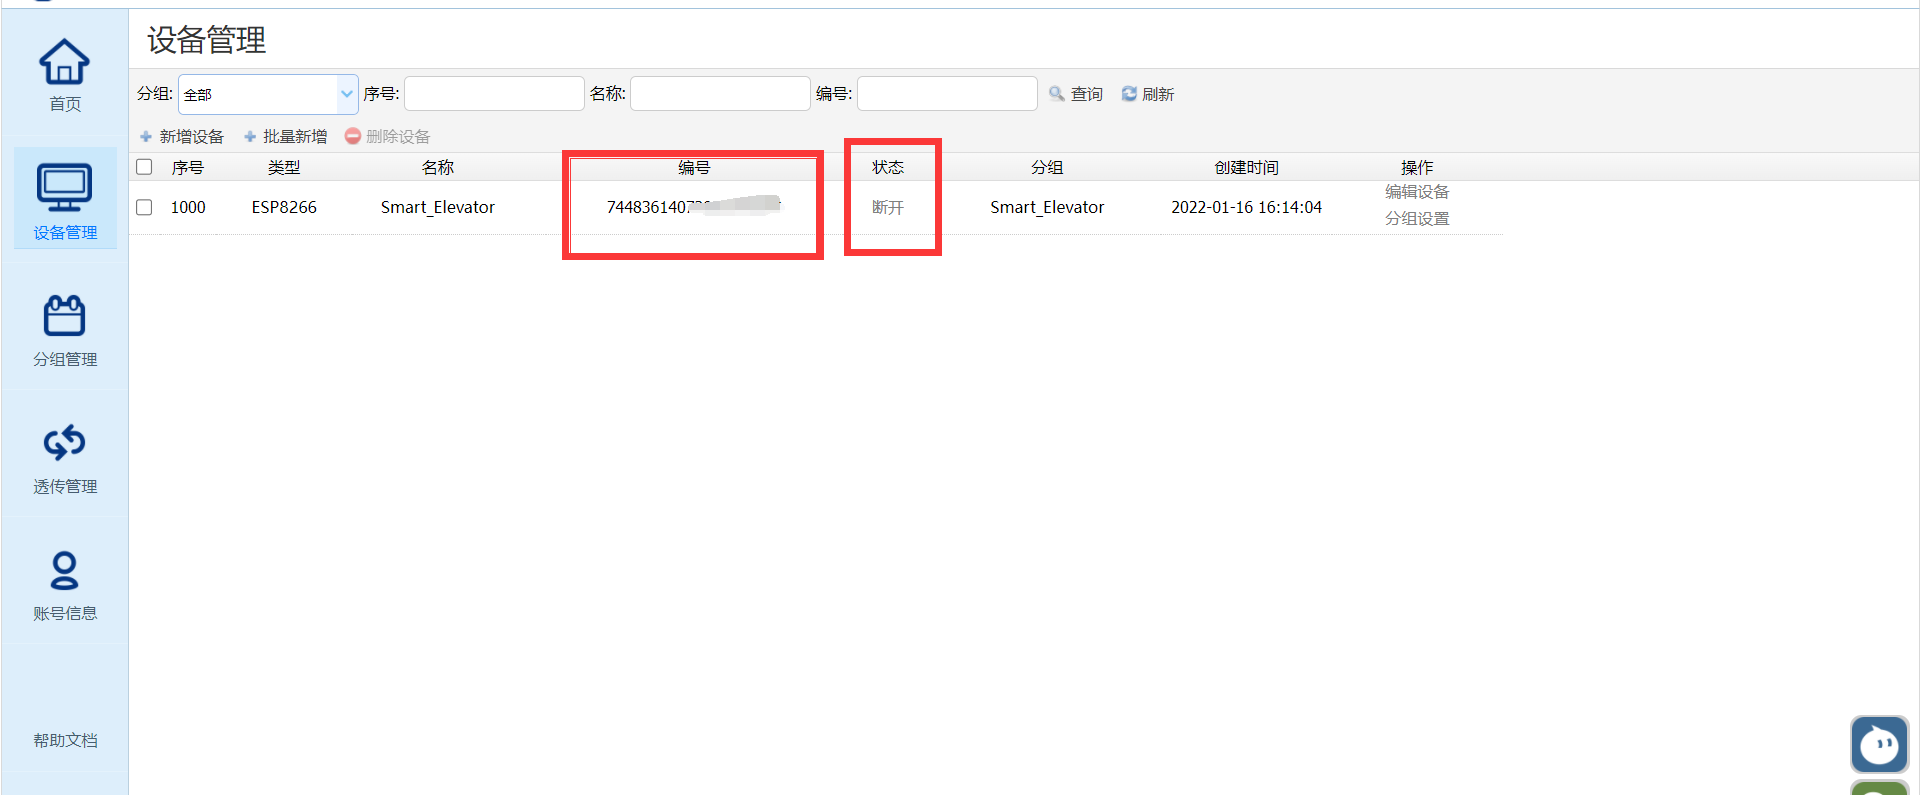
Task: Click the 名称 column header
Action: click(x=438, y=168)
